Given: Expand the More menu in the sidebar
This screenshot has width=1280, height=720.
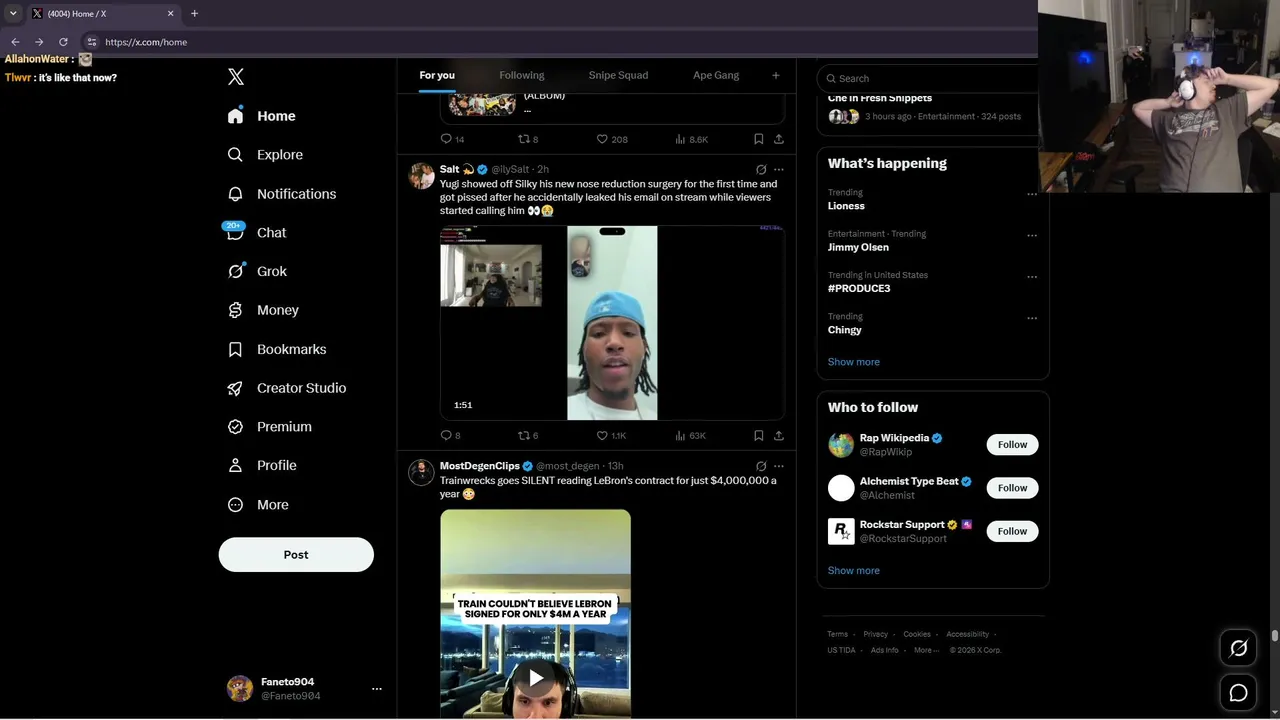Looking at the screenshot, I should click(258, 505).
